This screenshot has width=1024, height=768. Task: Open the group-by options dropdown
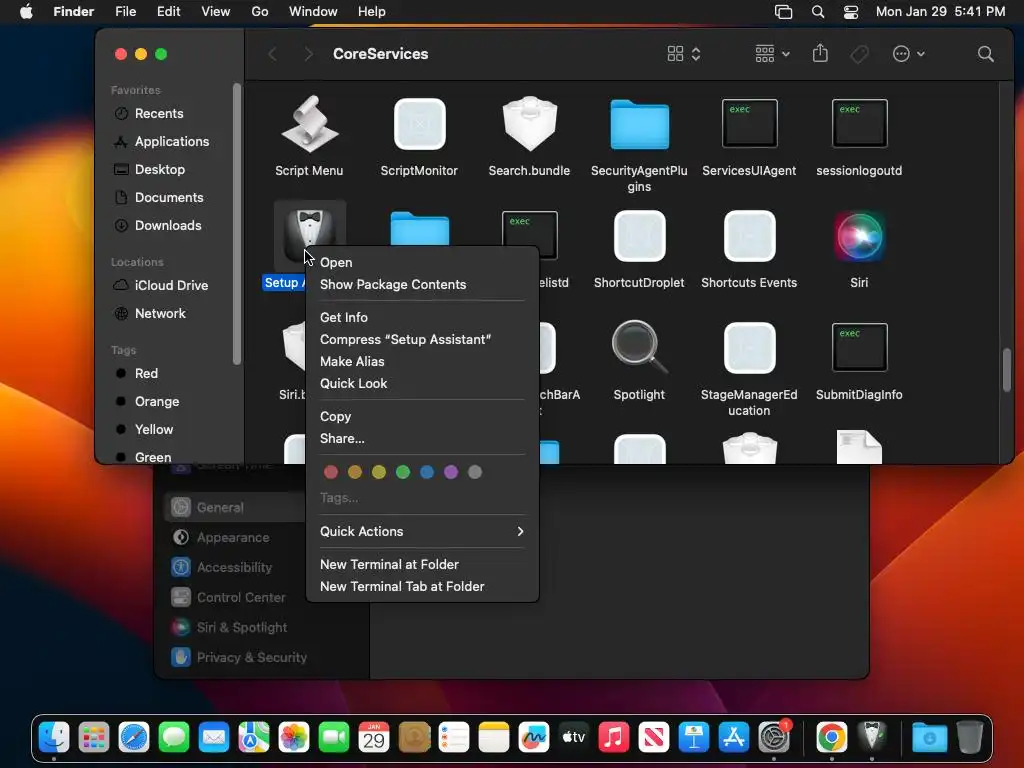click(772, 54)
